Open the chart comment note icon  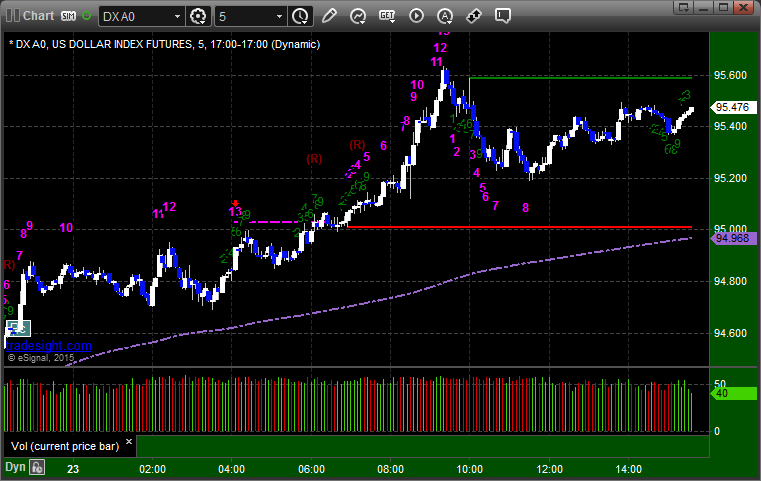tap(503, 16)
